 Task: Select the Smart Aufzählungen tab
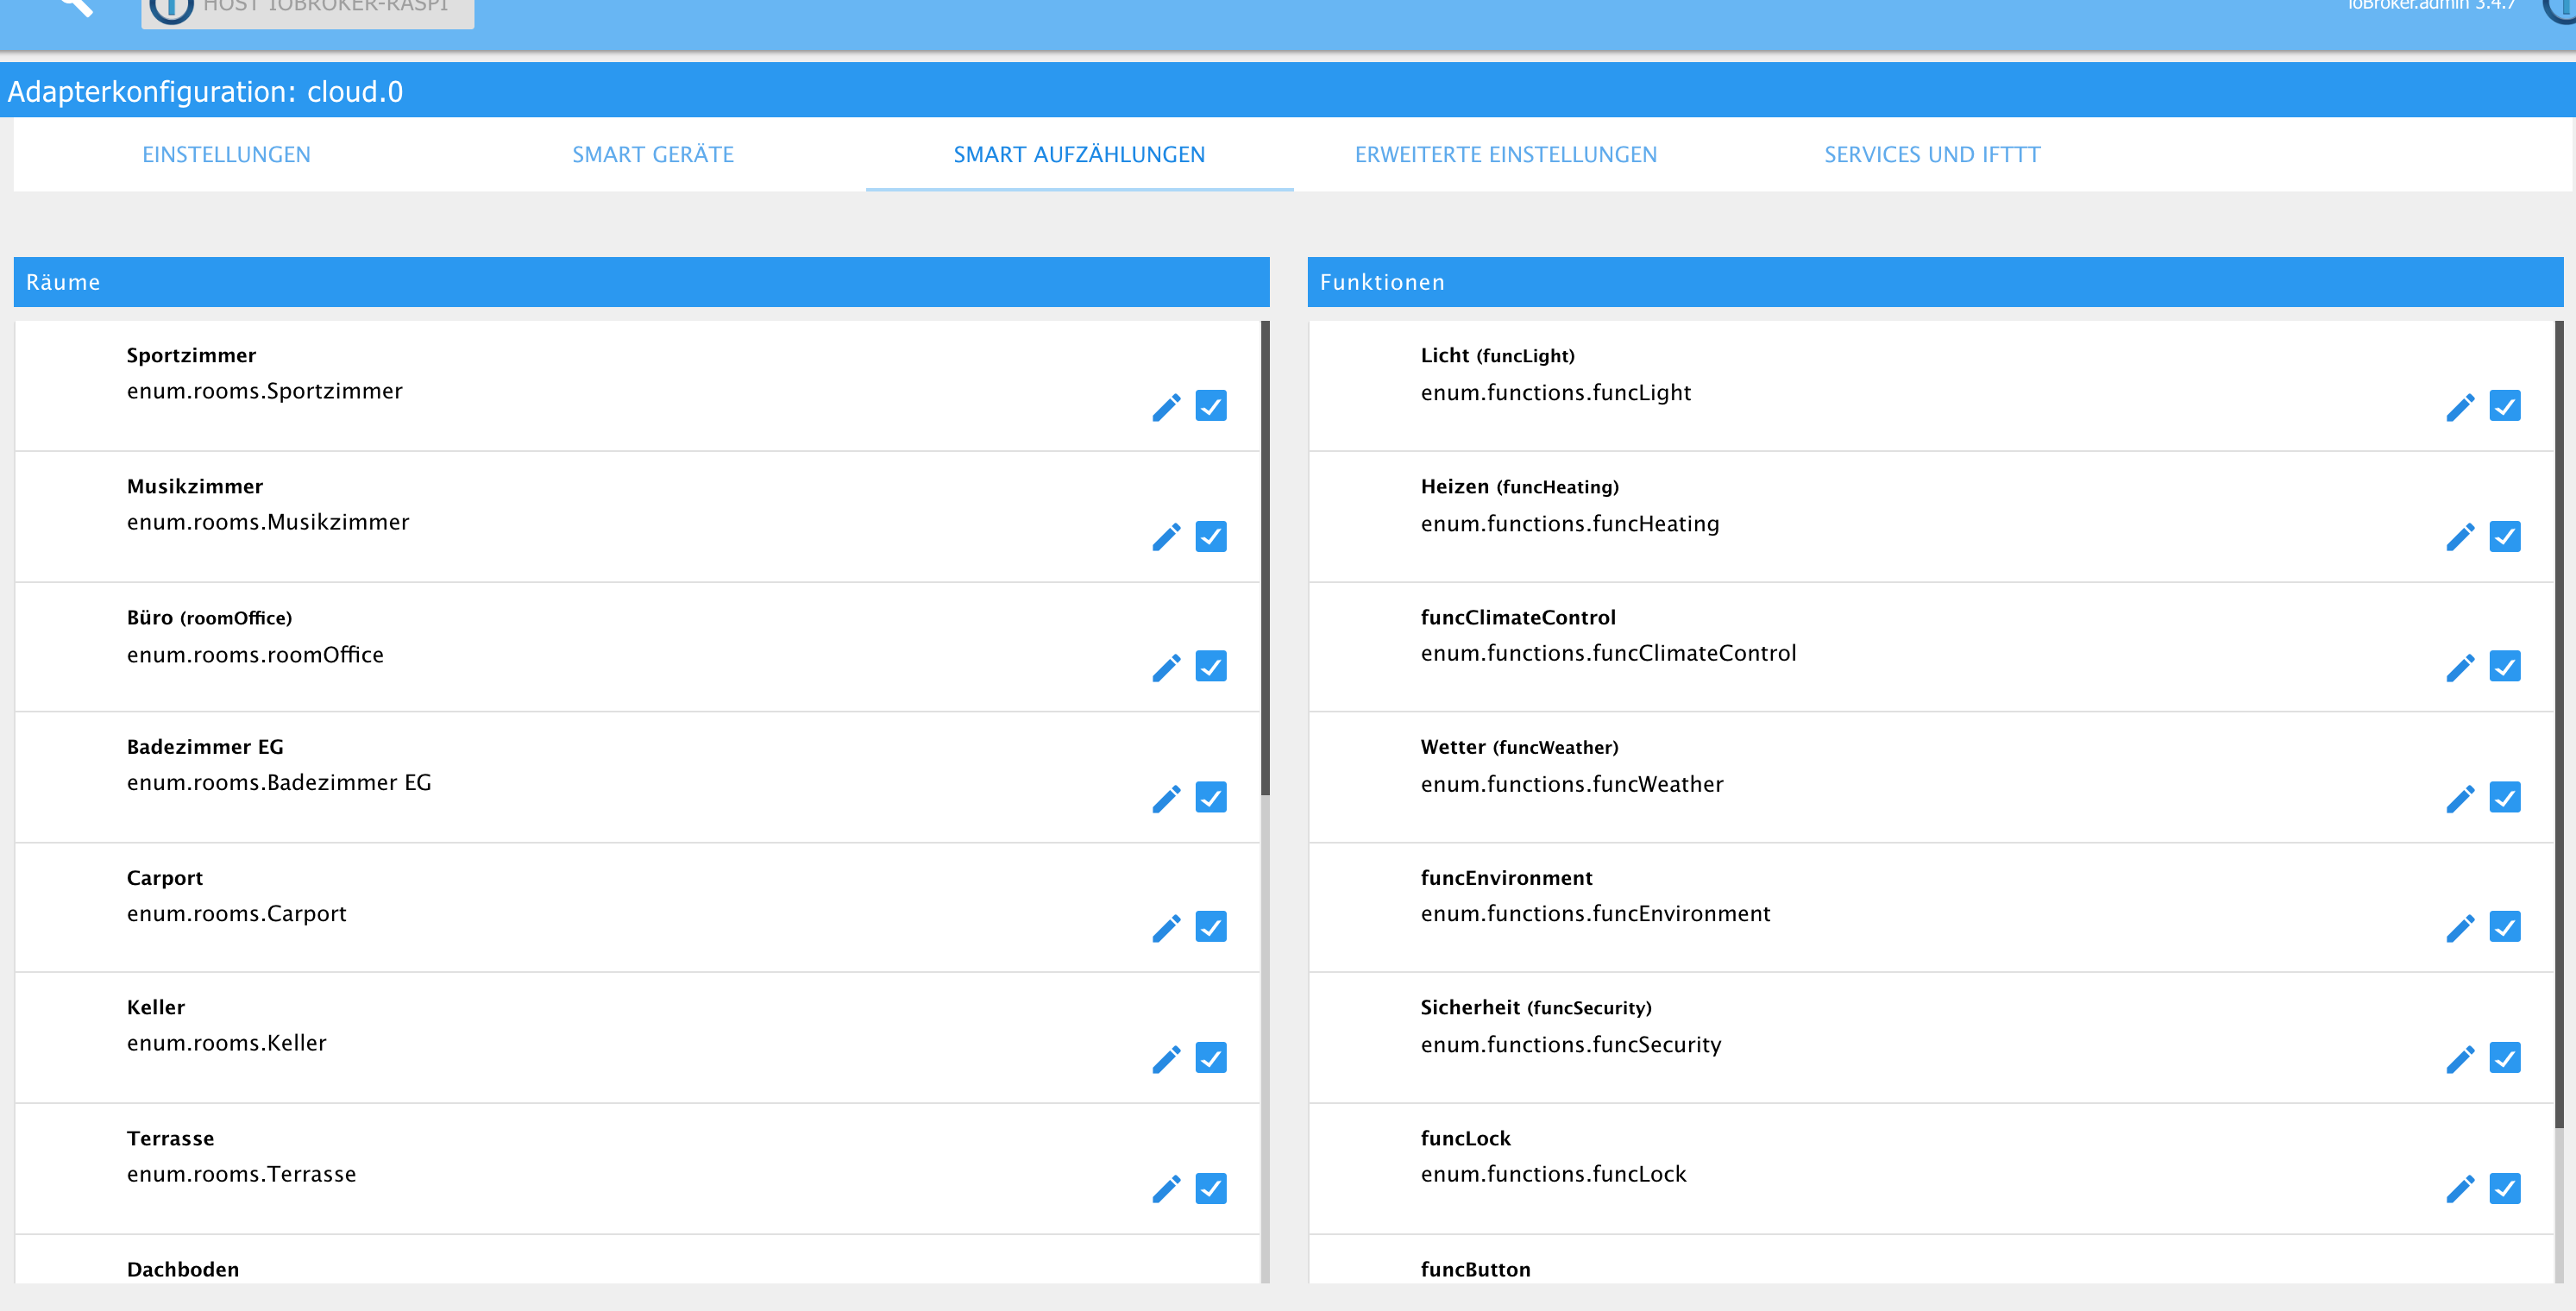(x=1080, y=154)
